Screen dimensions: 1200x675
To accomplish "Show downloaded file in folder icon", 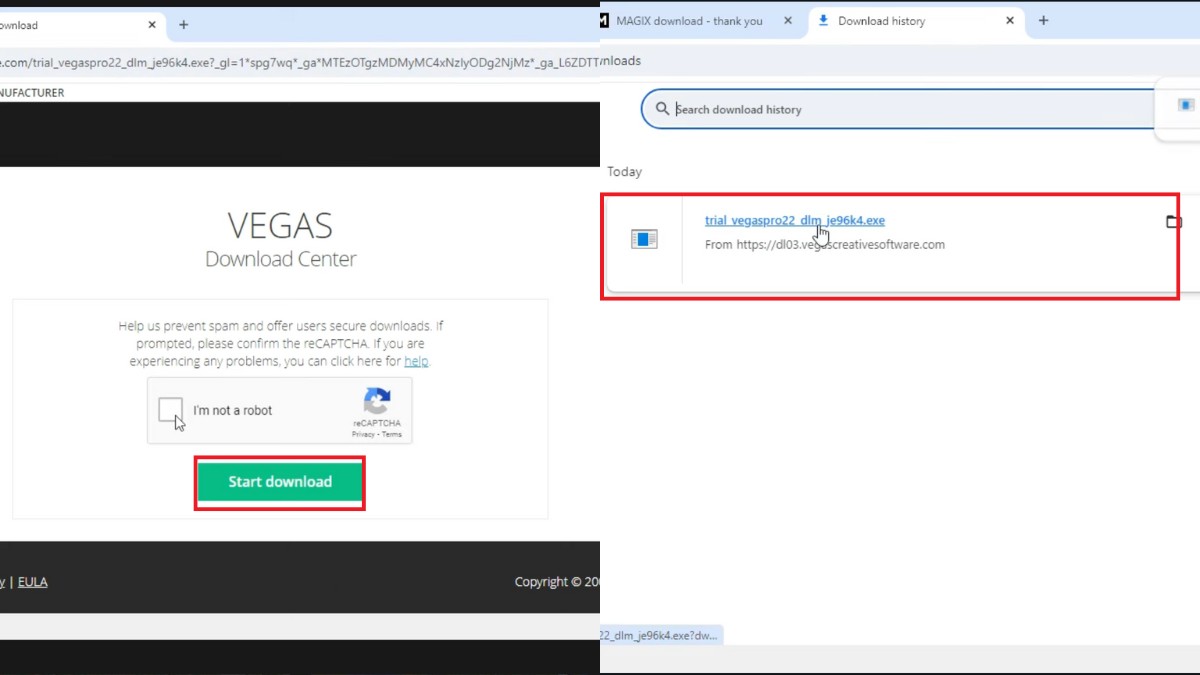I will click(1173, 221).
